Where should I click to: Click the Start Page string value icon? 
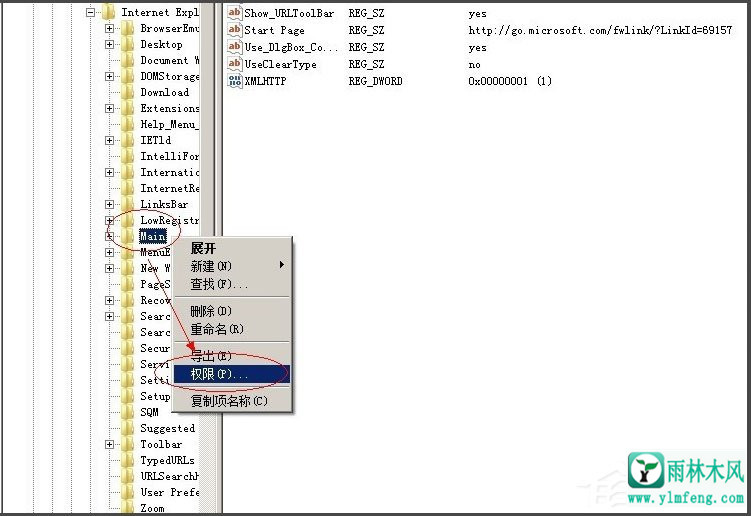(234, 30)
